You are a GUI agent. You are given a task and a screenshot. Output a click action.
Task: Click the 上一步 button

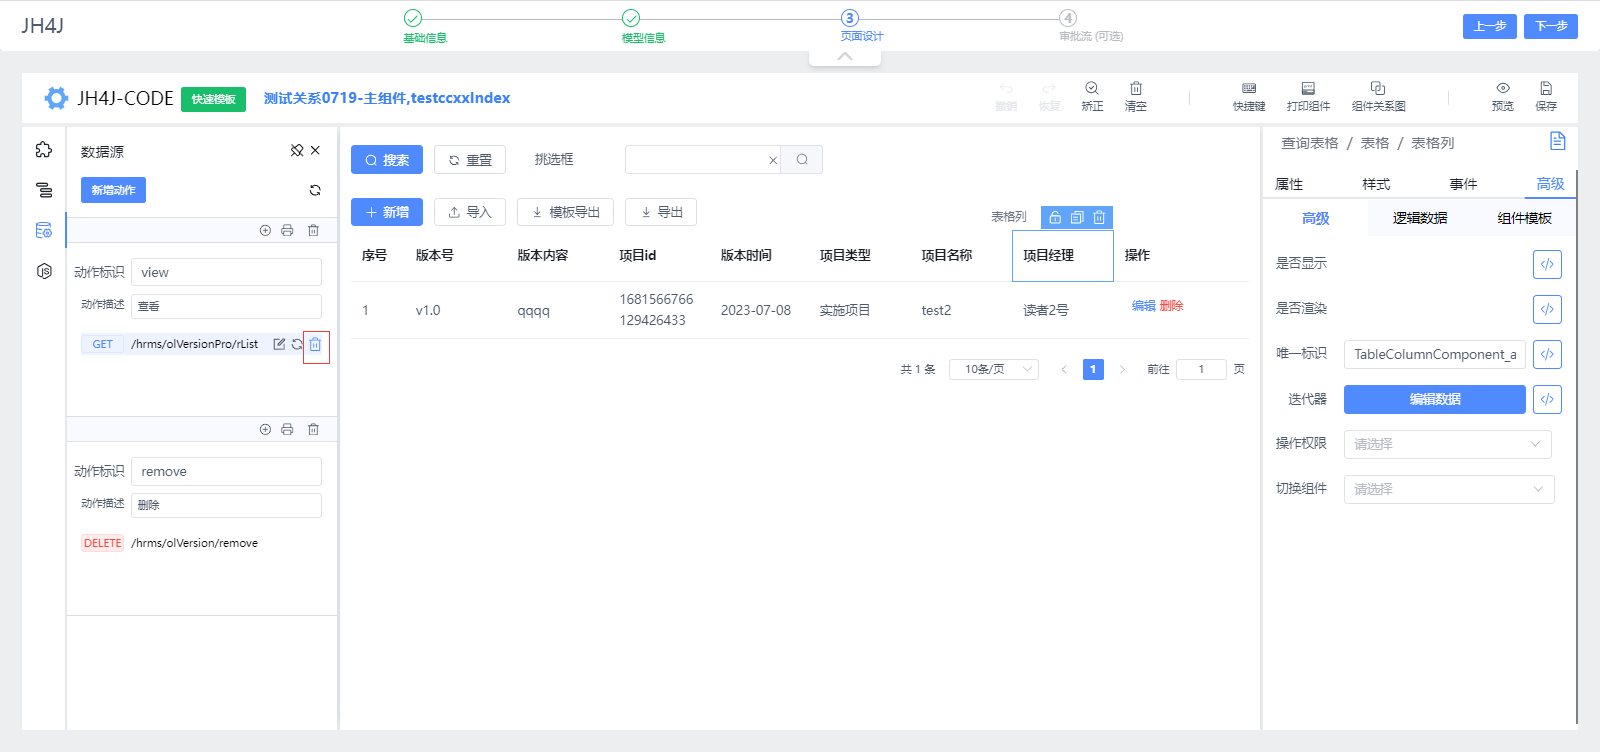[x=1490, y=26]
